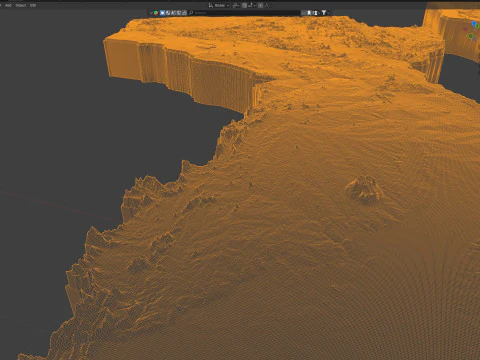This screenshot has height=360, width=480.
Task: Open the proportional editing falloff menu
Action: pos(267,5)
